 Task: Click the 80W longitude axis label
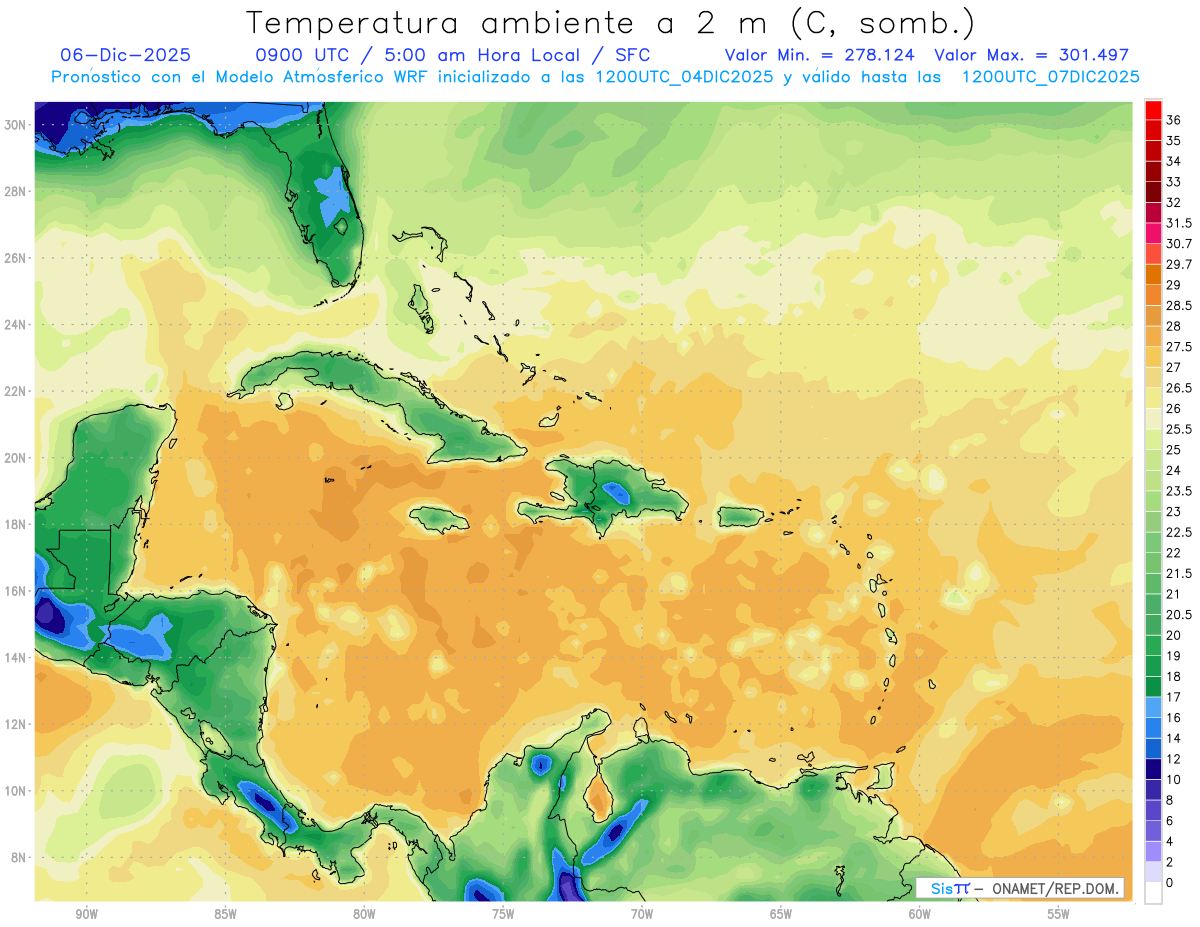[x=364, y=914]
